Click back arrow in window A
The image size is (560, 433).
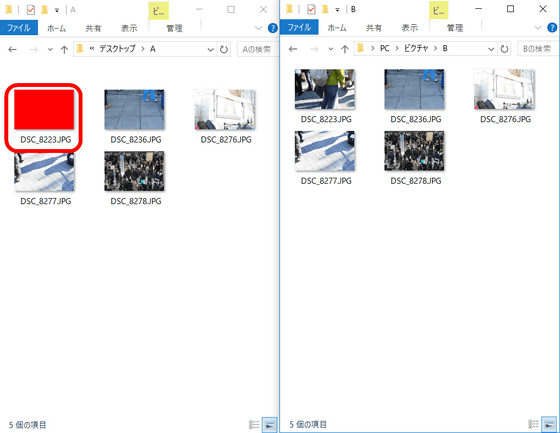point(12,50)
